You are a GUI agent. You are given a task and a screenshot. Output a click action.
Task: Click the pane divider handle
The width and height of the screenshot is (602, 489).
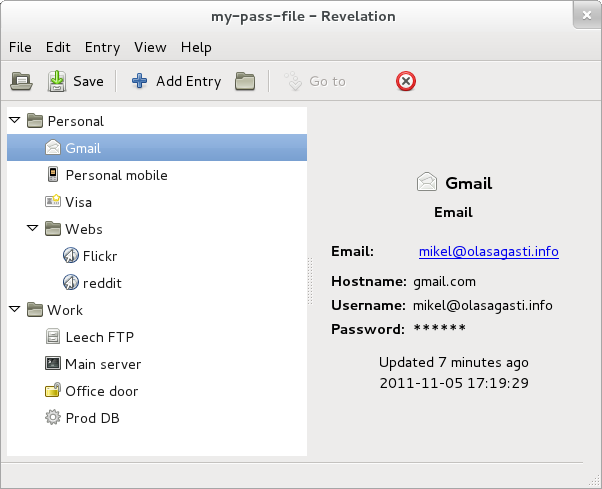pos(309,281)
